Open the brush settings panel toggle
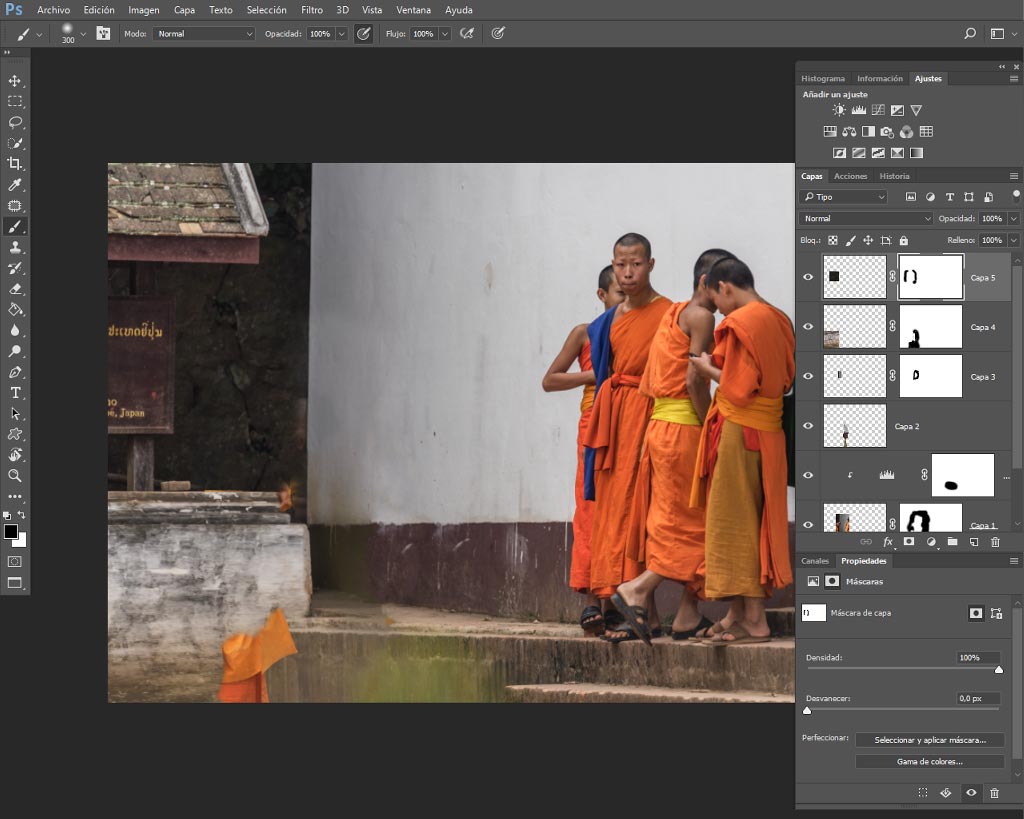 coord(103,33)
